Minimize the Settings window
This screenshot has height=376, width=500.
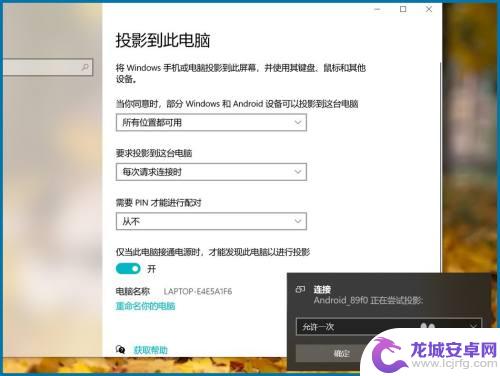[x=377, y=9]
